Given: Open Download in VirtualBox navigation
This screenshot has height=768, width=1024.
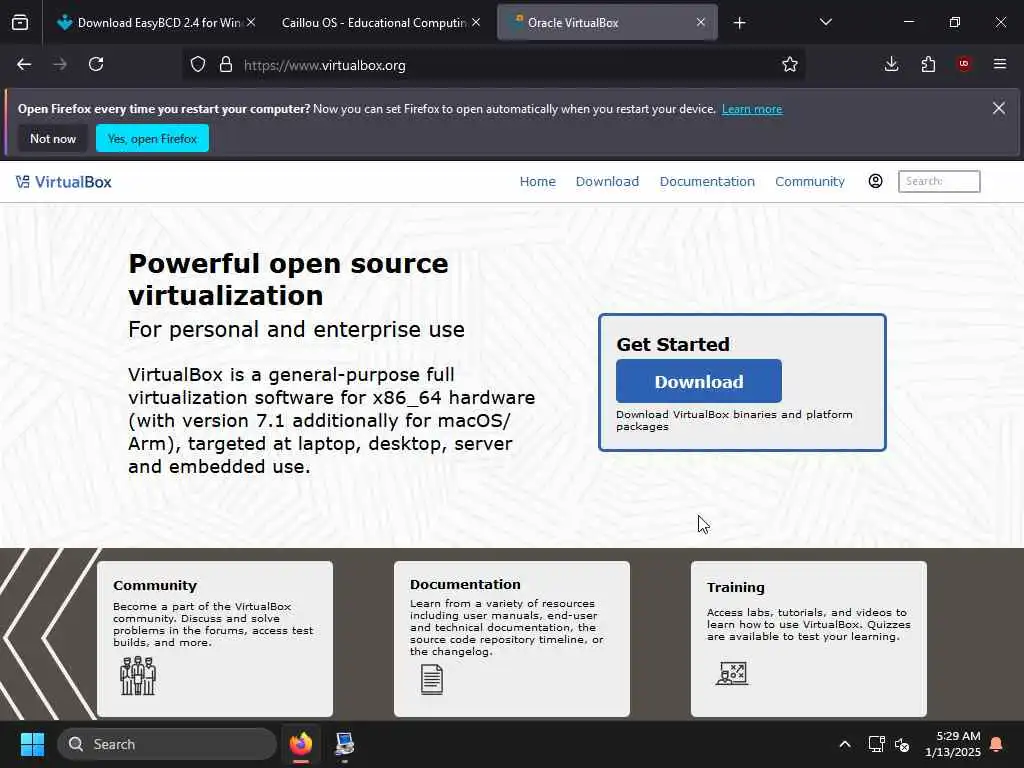Looking at the screenshot, I should [x=607, y=182].
